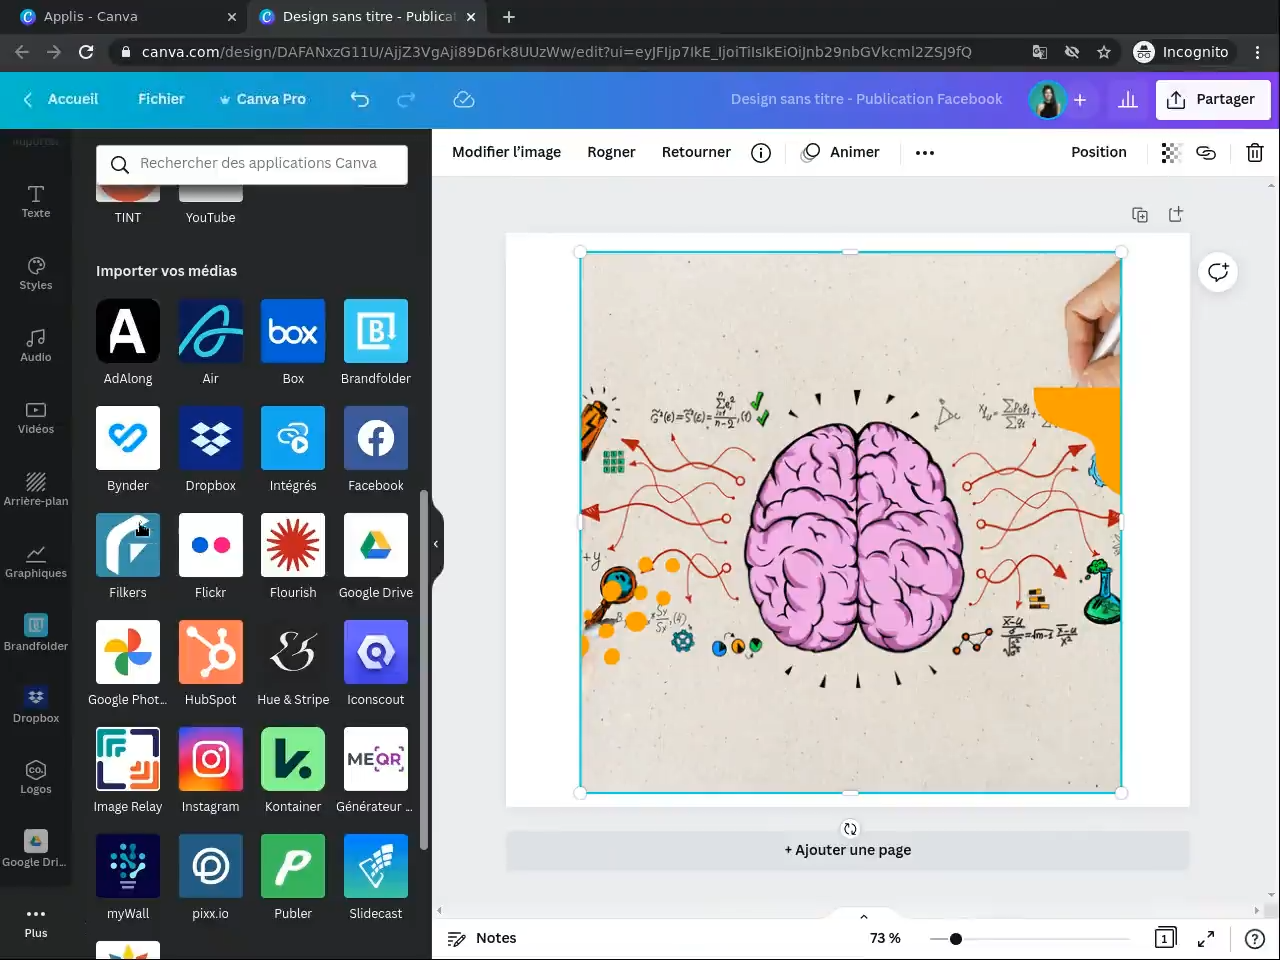Click the add page icon above canvas
The image size is (1280, 960).
(x=1176, y=214)
